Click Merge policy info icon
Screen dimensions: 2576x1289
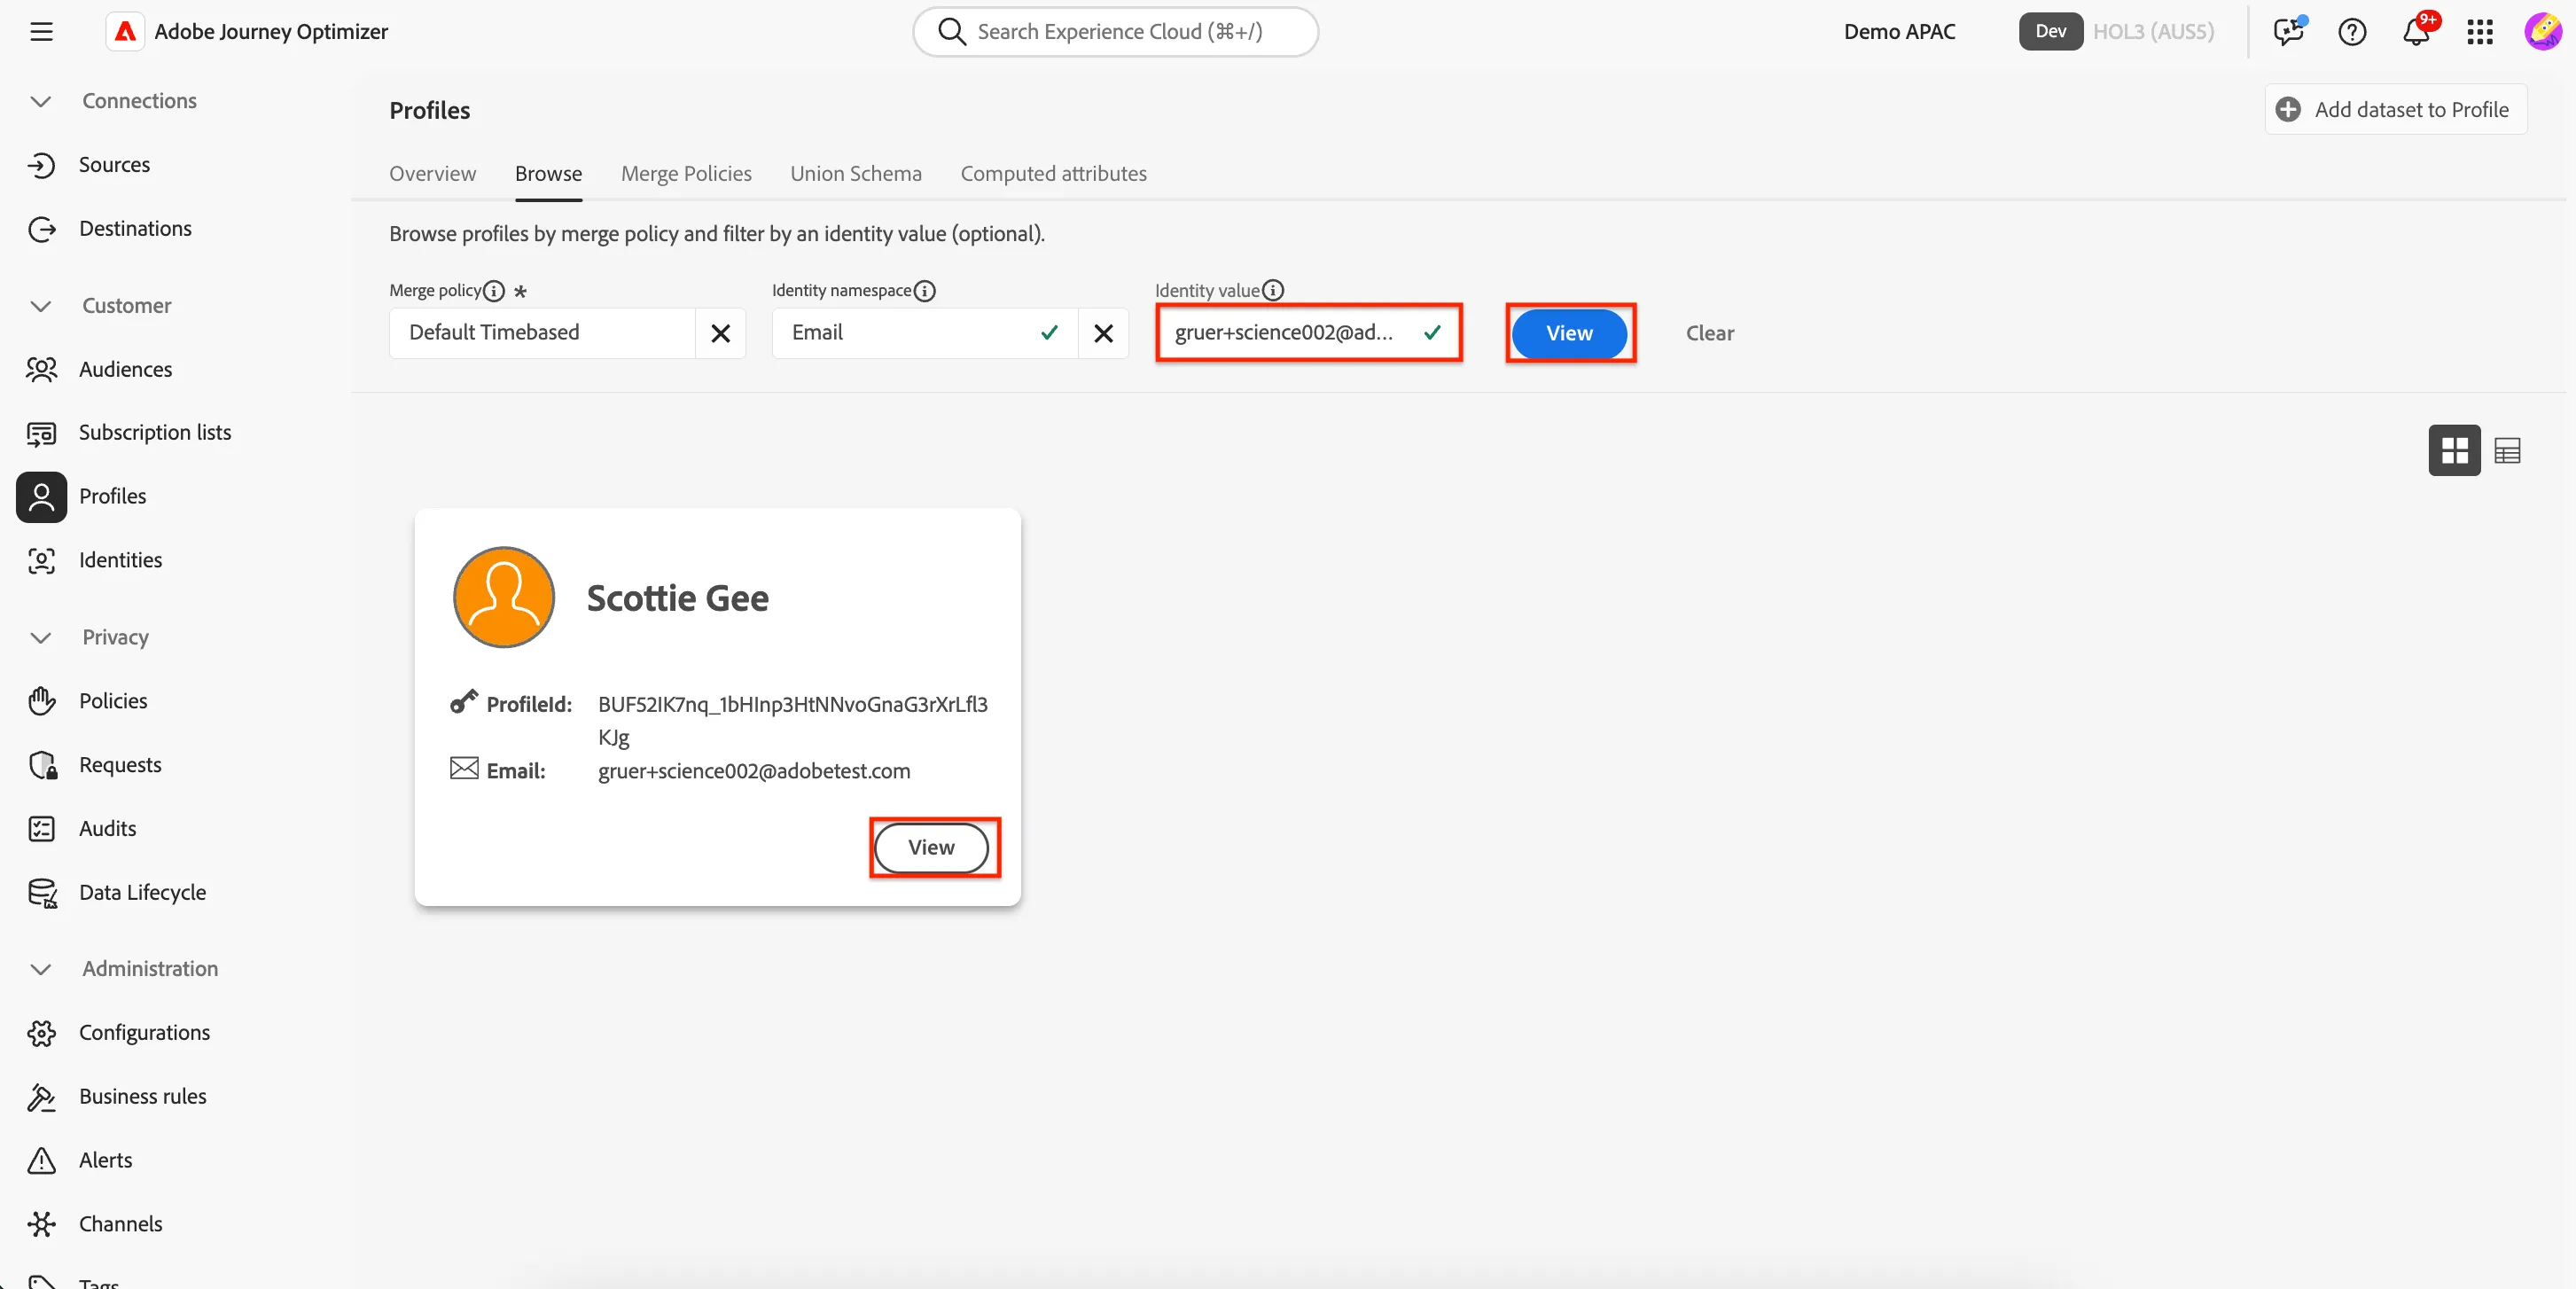tap(494, 291)
